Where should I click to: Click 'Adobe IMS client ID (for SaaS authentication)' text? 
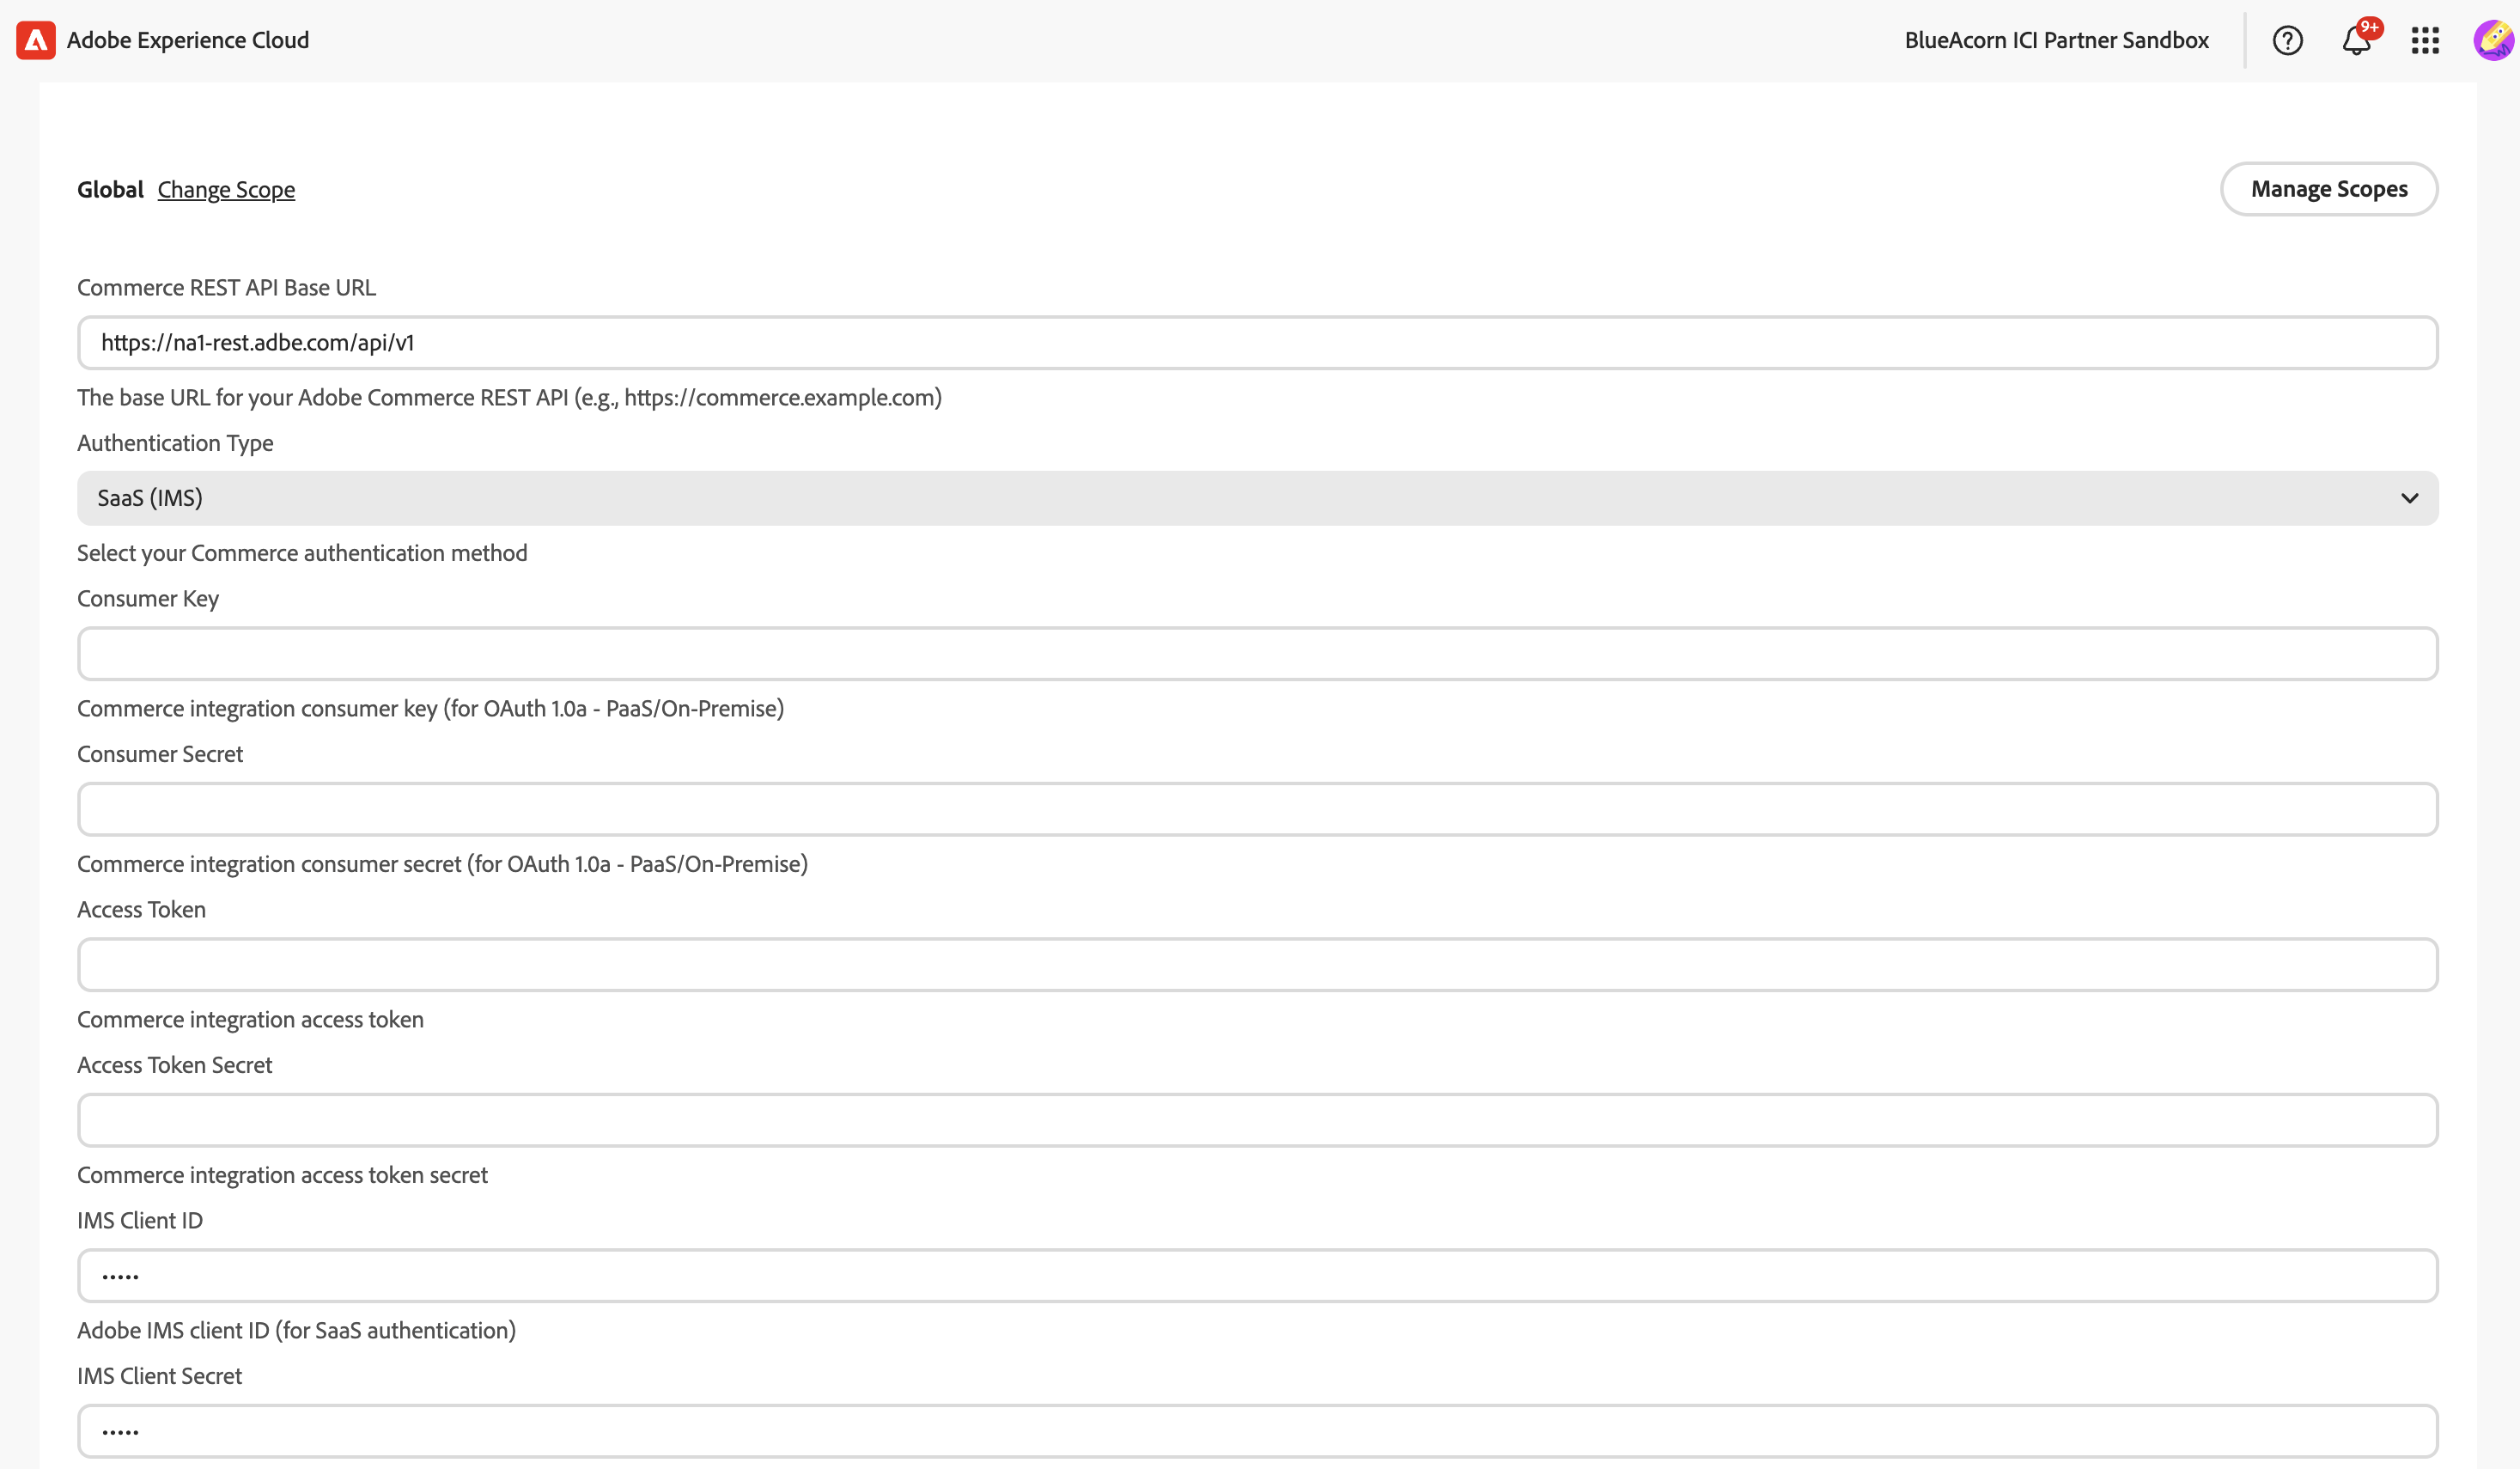pos(297,1330)
